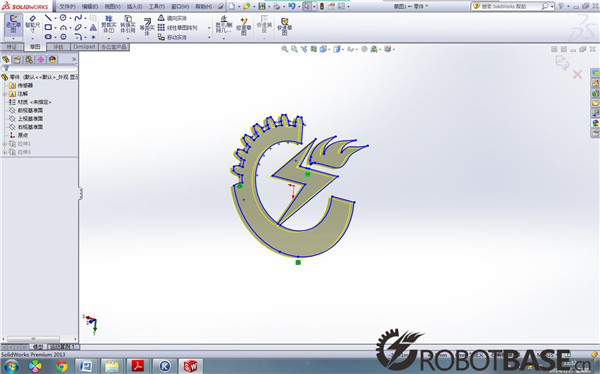
Task: Click the feature tree filter field
Action: pyautogui.click(x=40, y=68)
